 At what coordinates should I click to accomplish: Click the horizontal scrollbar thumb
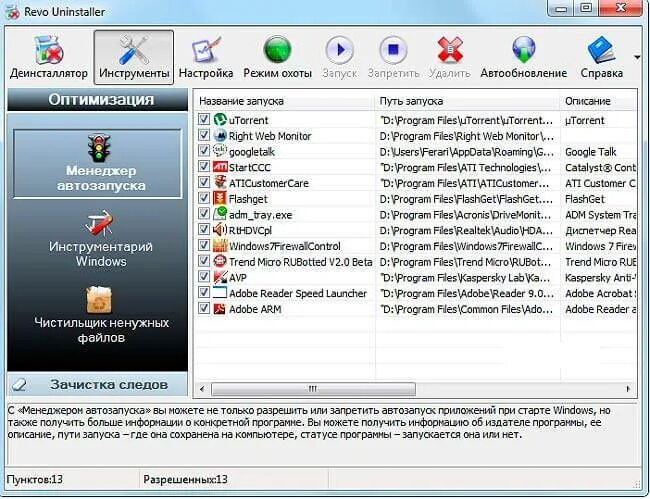[x=313, y=389]
